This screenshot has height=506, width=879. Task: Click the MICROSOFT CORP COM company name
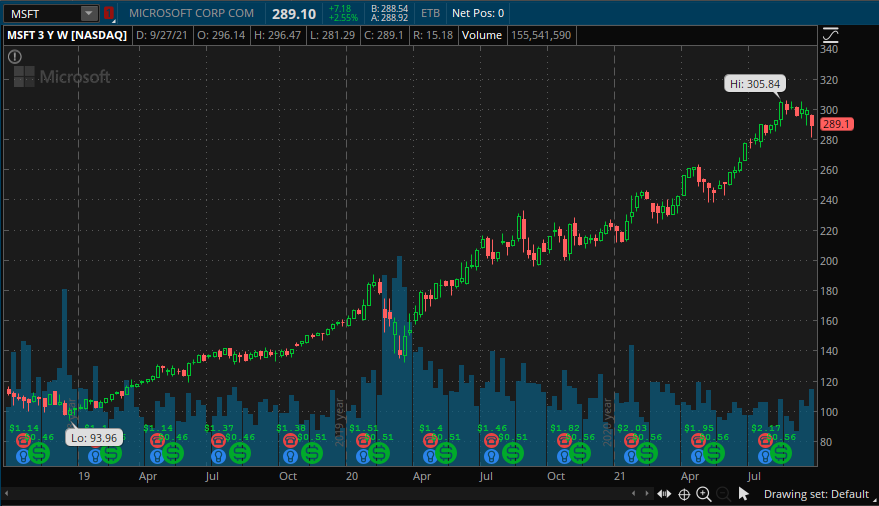click(191, 13)
